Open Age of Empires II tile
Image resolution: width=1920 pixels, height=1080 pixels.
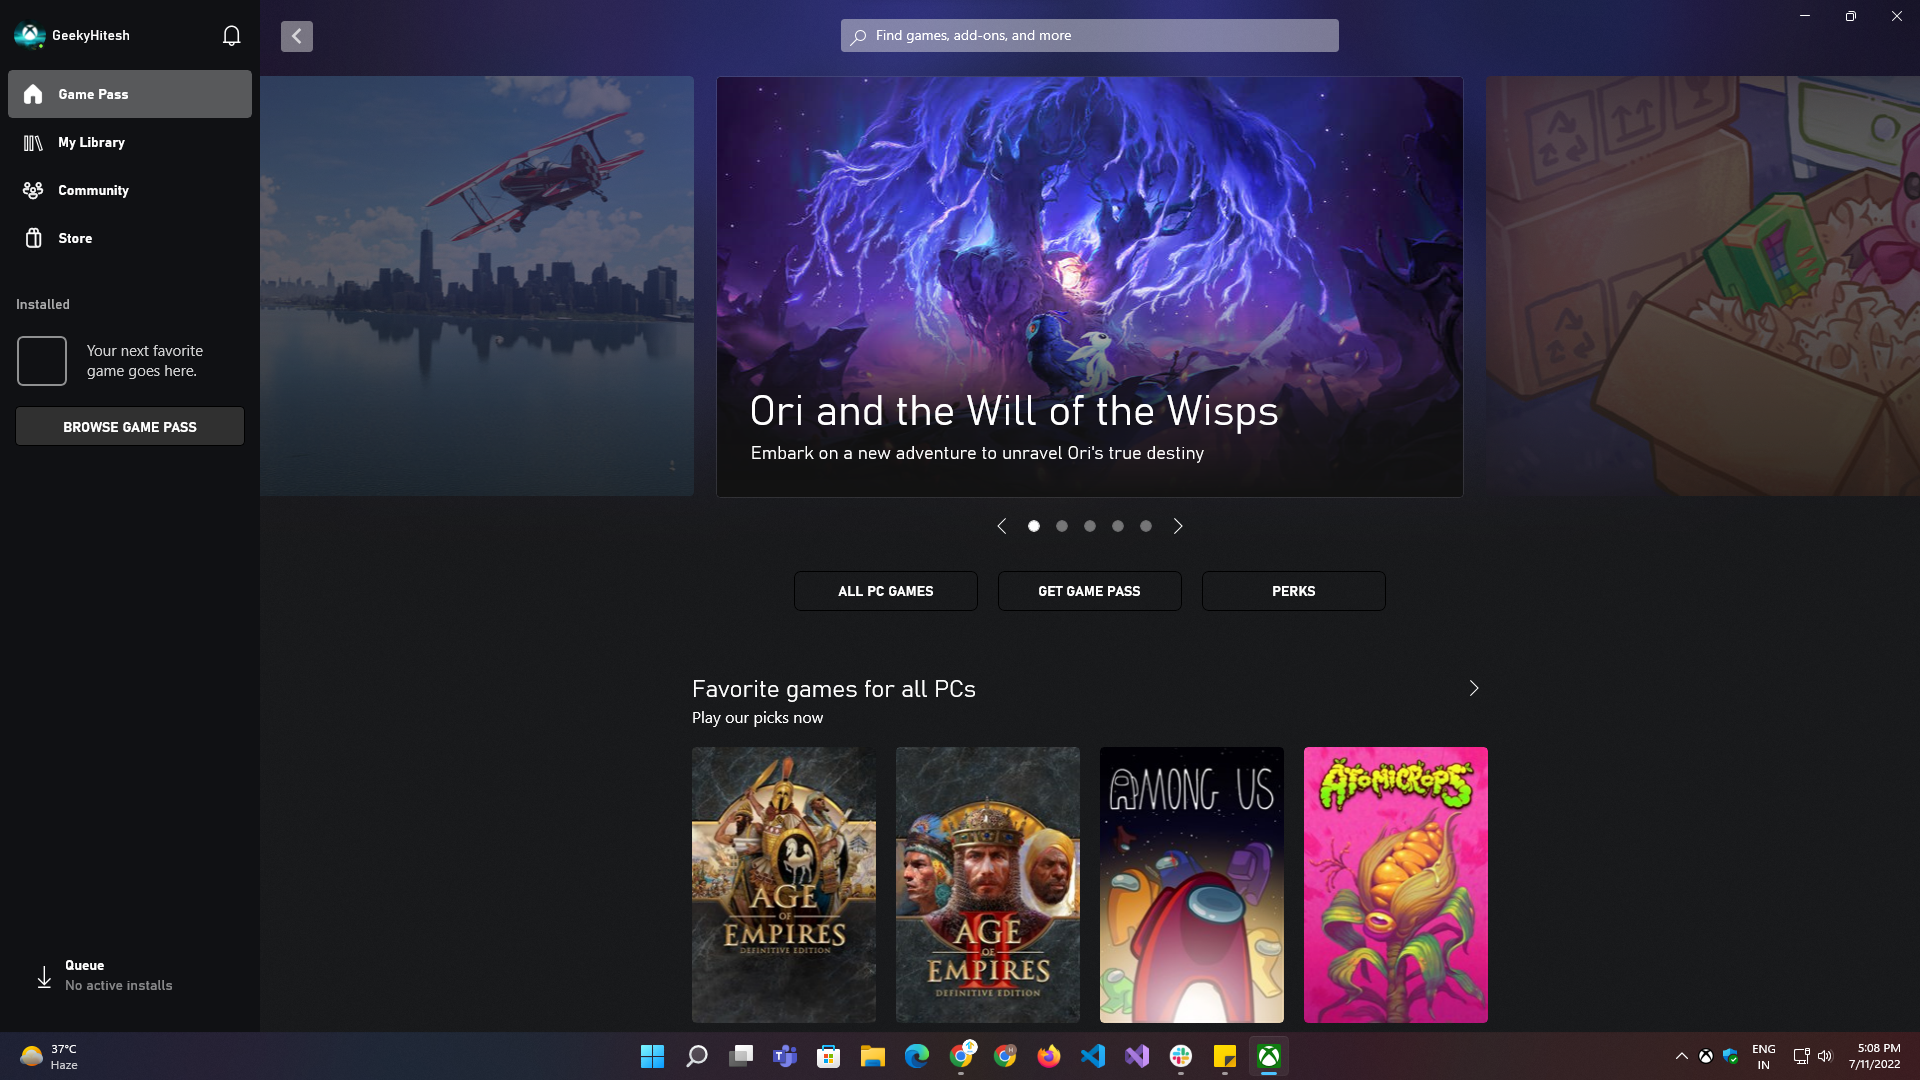point(988,885)
